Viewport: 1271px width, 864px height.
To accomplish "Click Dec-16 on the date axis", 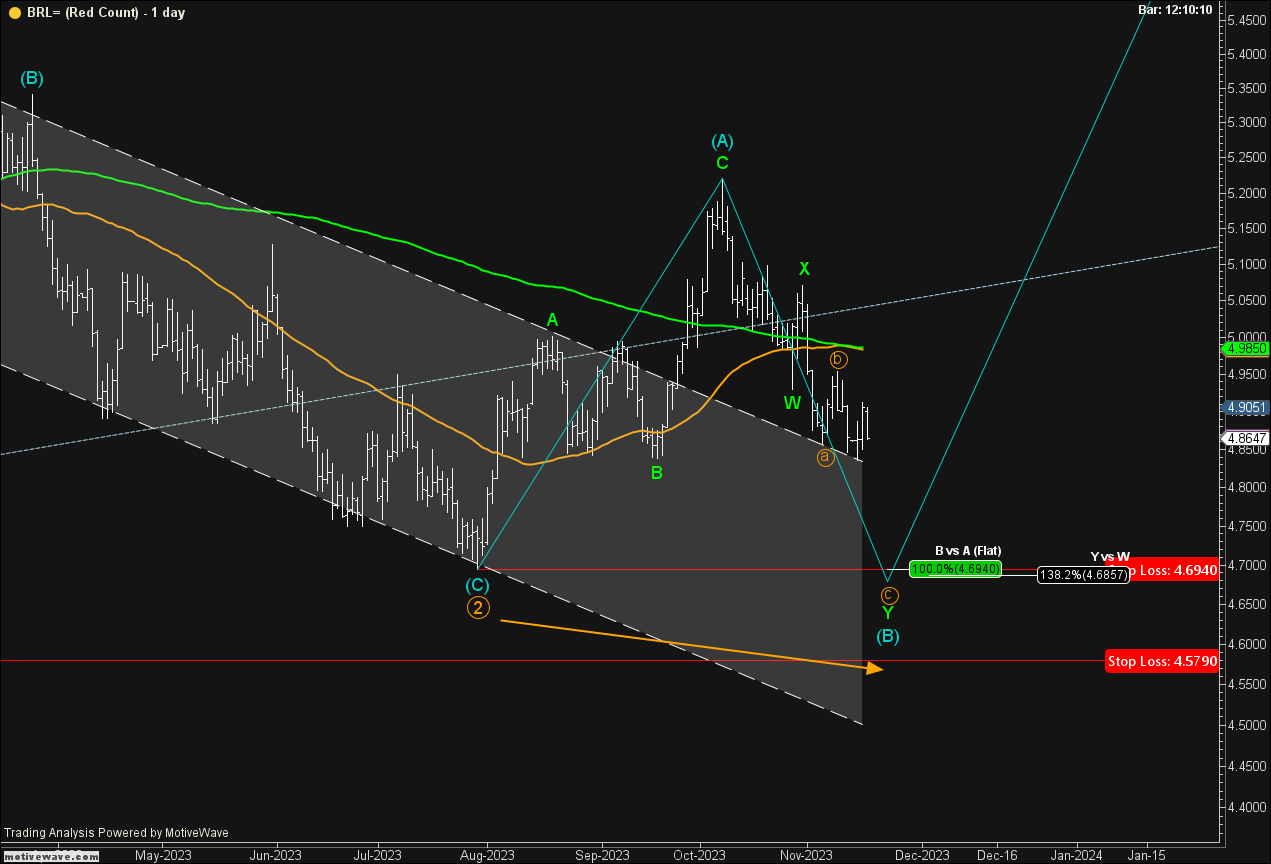I will (998, 855).
